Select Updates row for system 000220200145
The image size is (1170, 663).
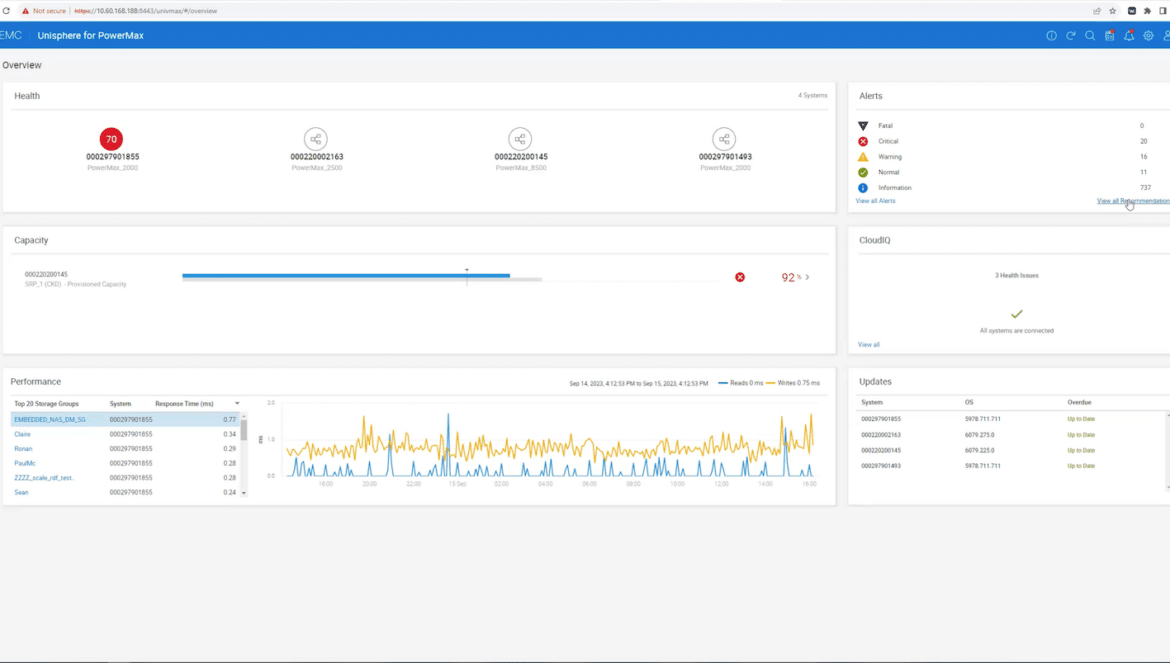(x=1011, y=450)
